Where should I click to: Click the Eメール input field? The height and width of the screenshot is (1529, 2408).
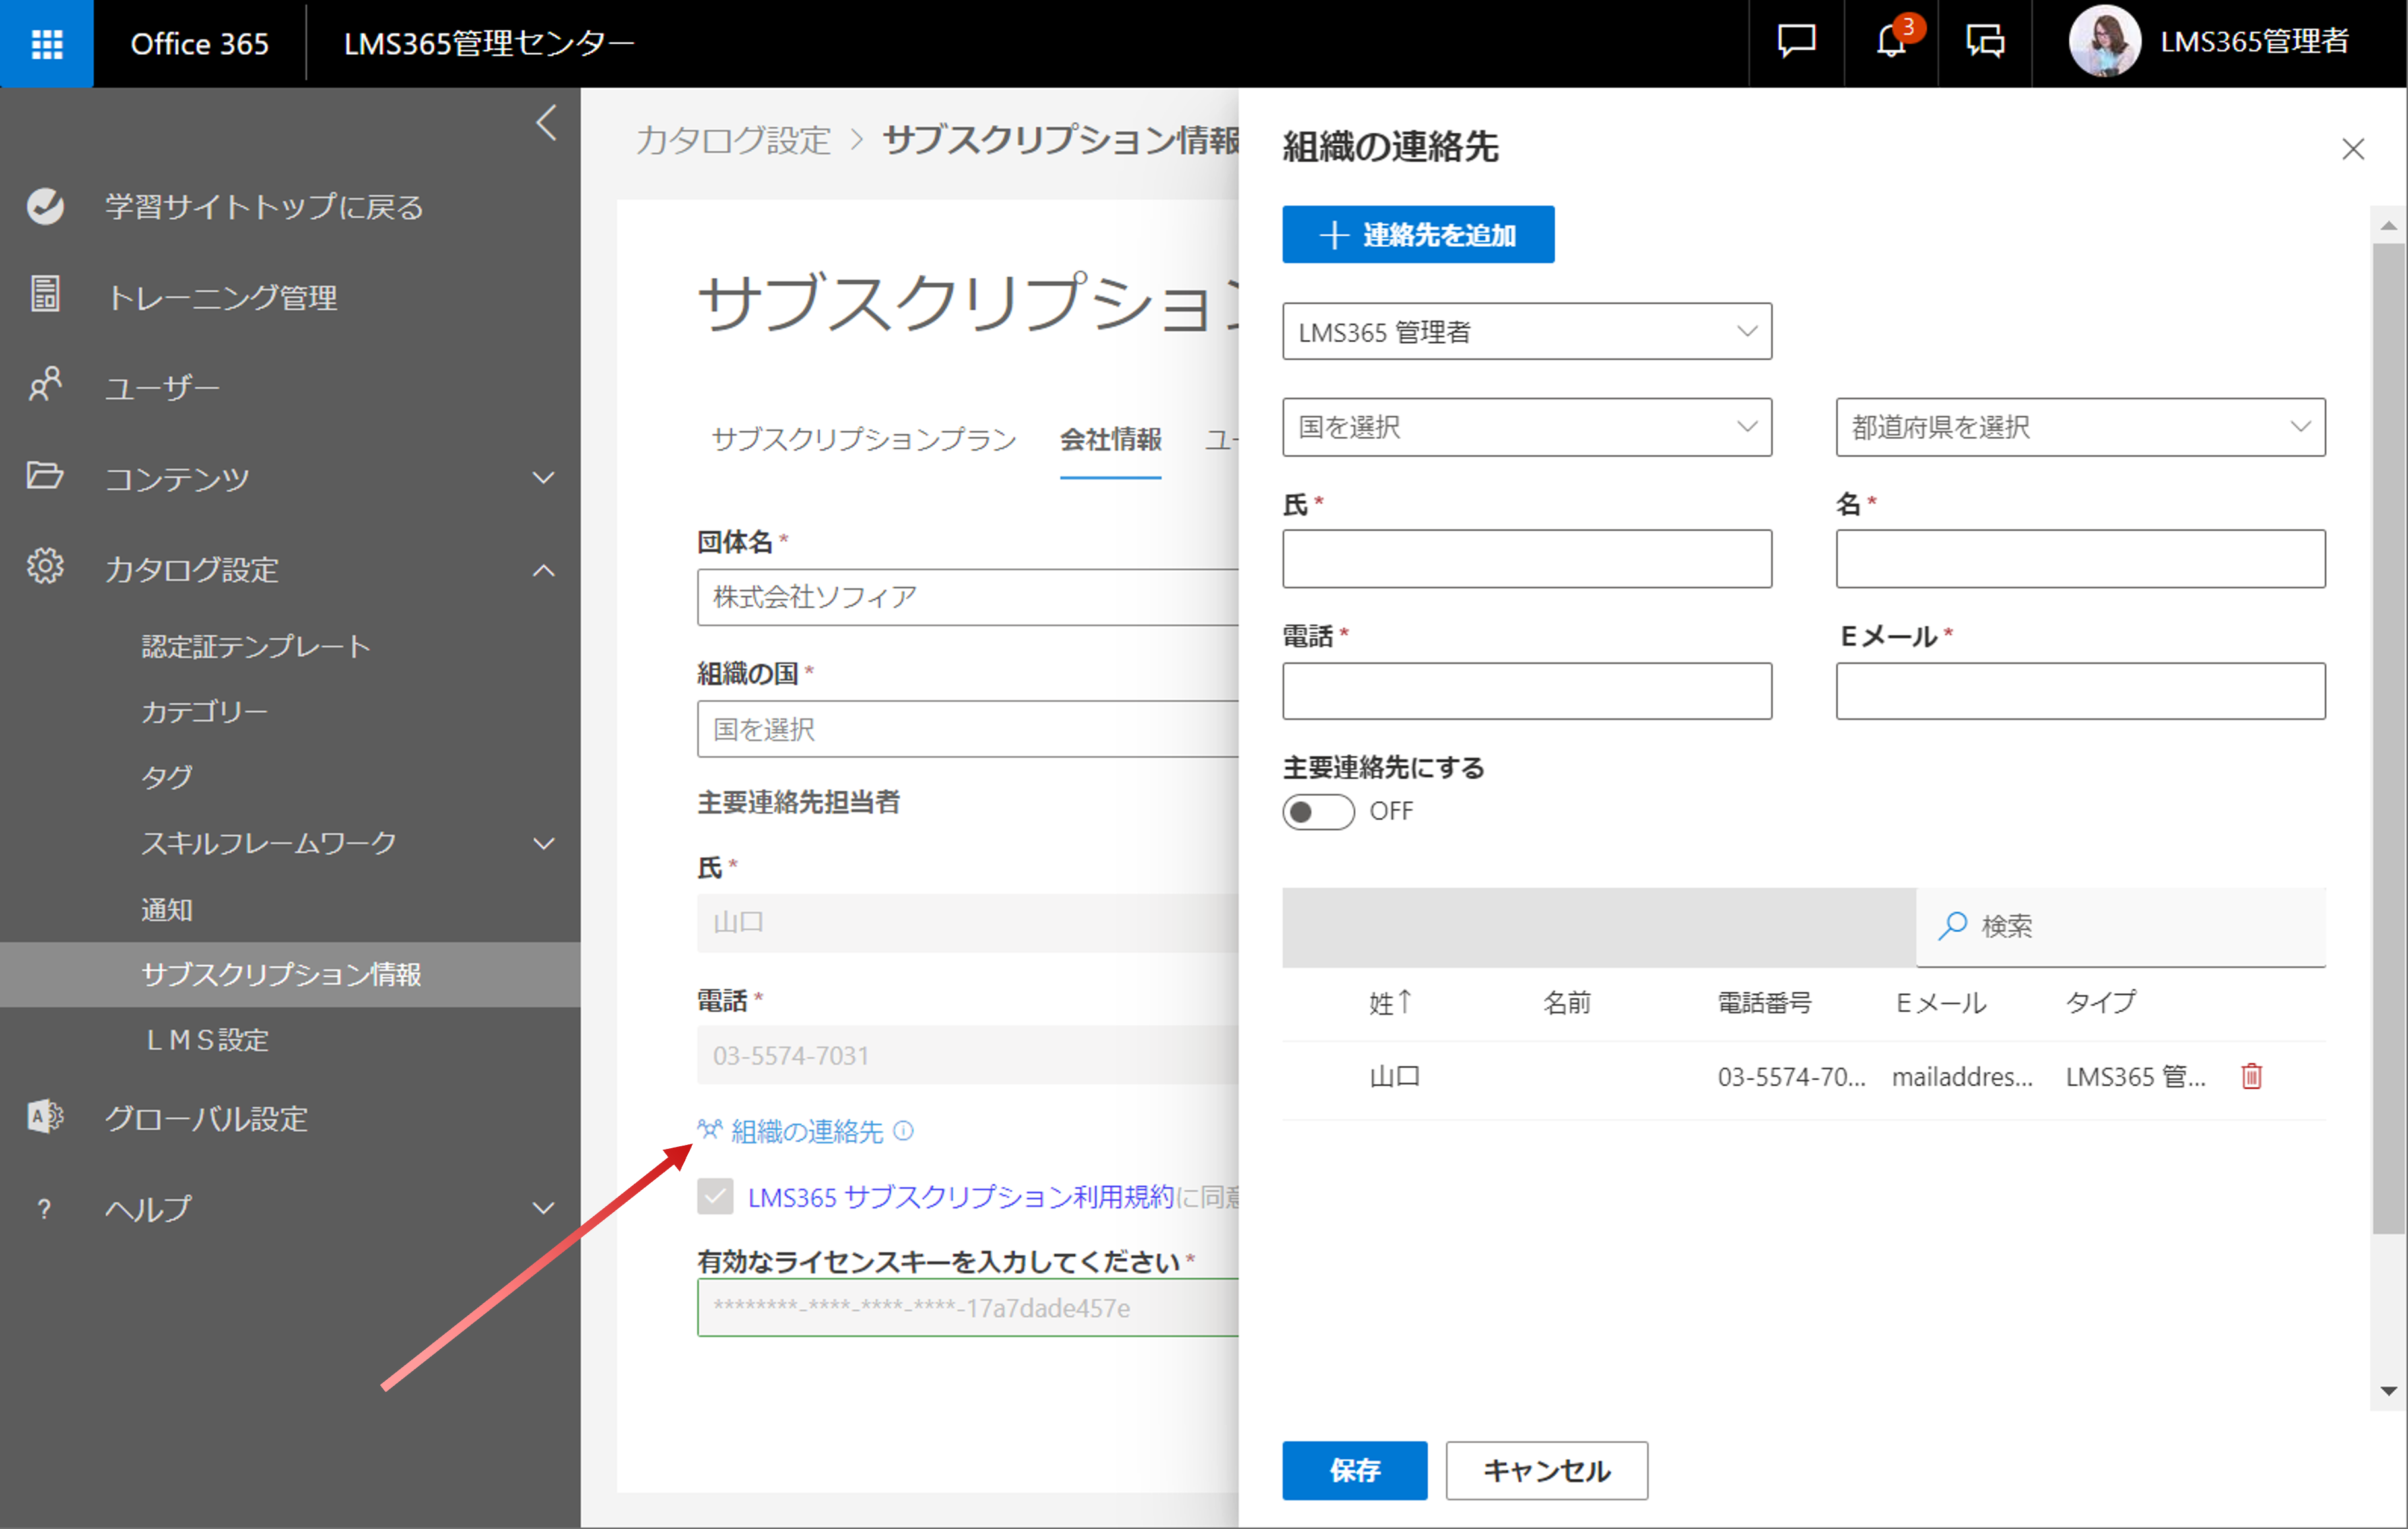pos(2080,690)
